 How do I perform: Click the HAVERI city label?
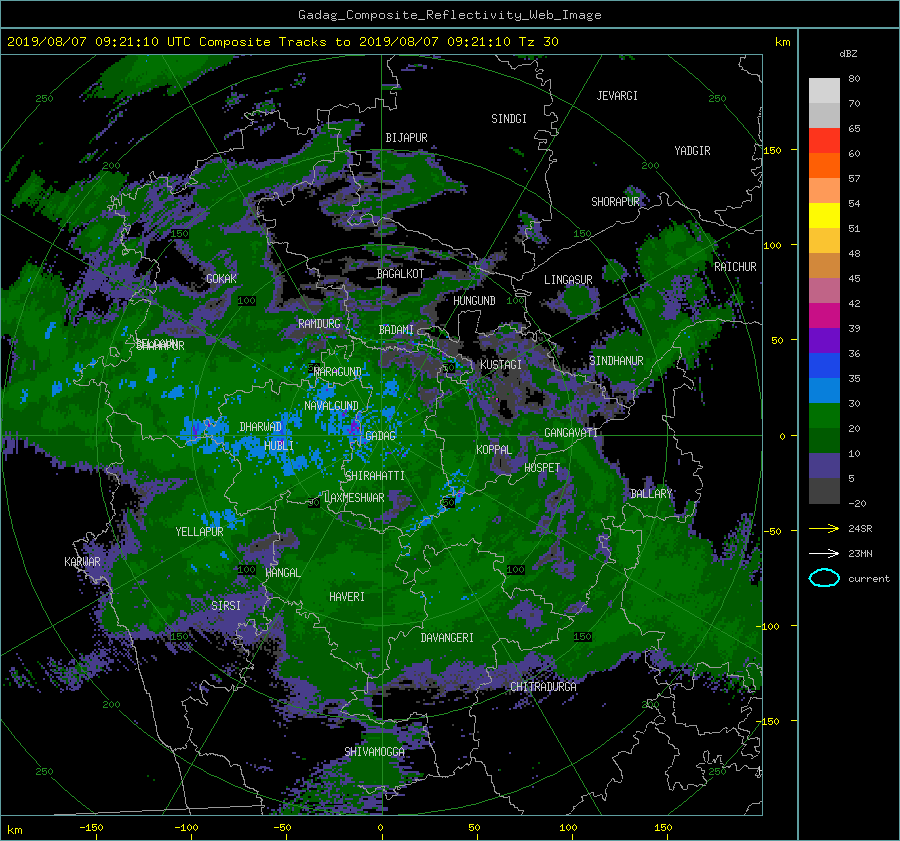pyautogui.click(x=347, y=597)
